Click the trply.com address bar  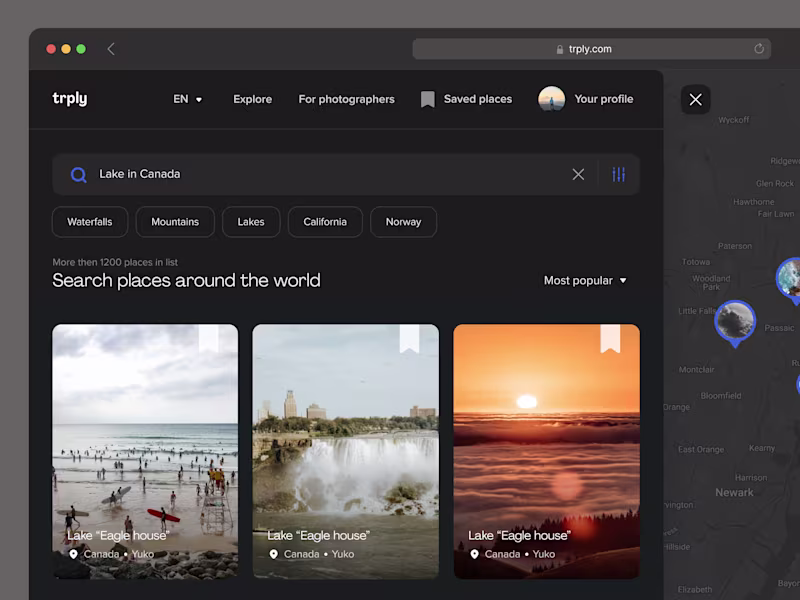point(591,49)
